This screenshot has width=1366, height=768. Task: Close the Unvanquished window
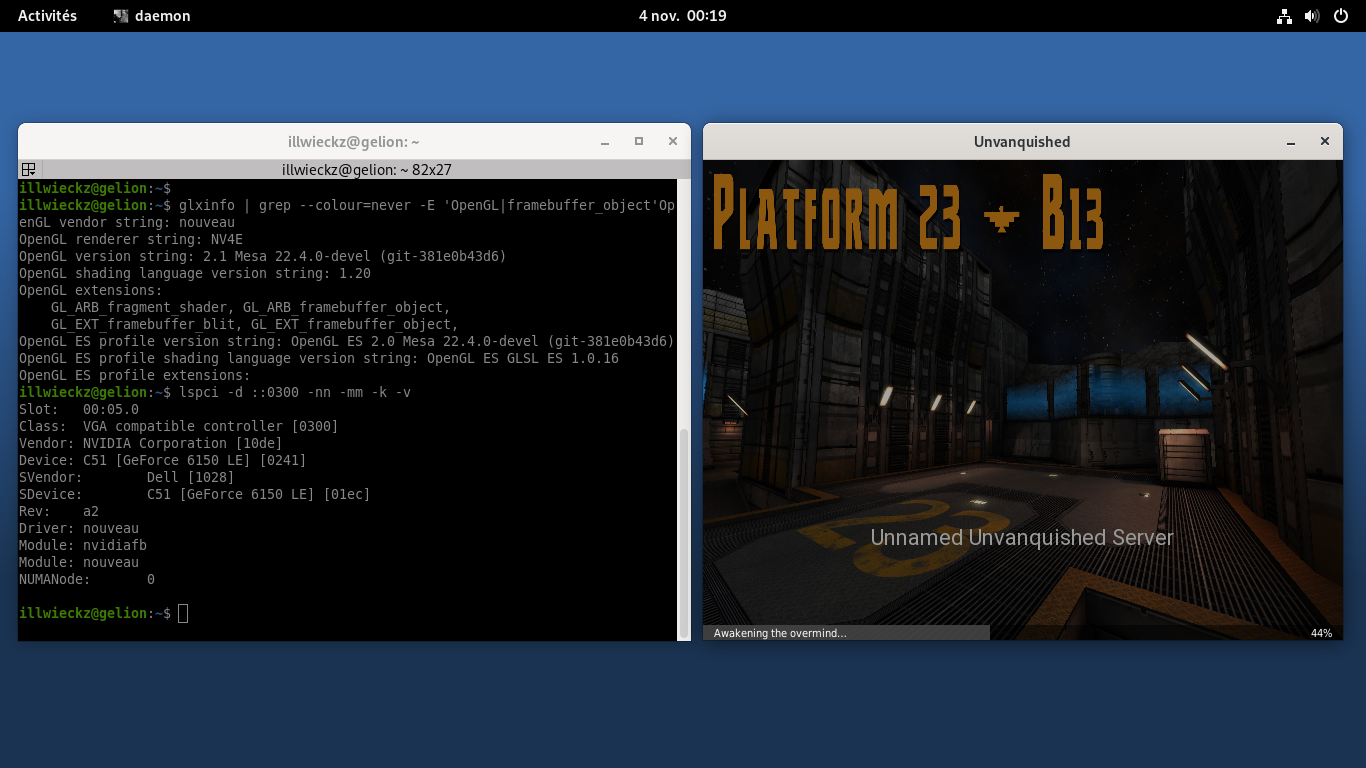[x=1325, y=142]
